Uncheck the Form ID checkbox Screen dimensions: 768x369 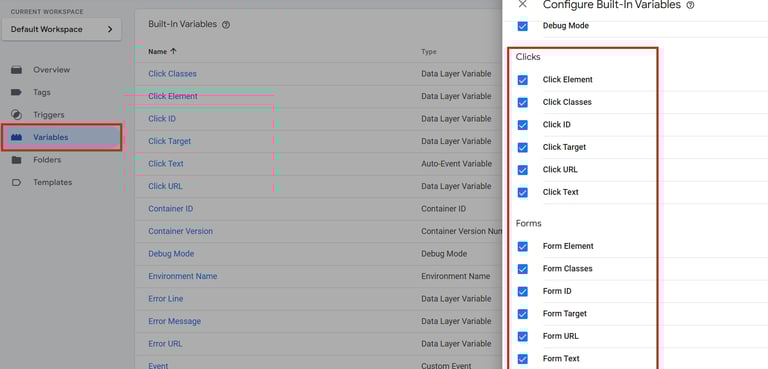(x=523, y=292)
